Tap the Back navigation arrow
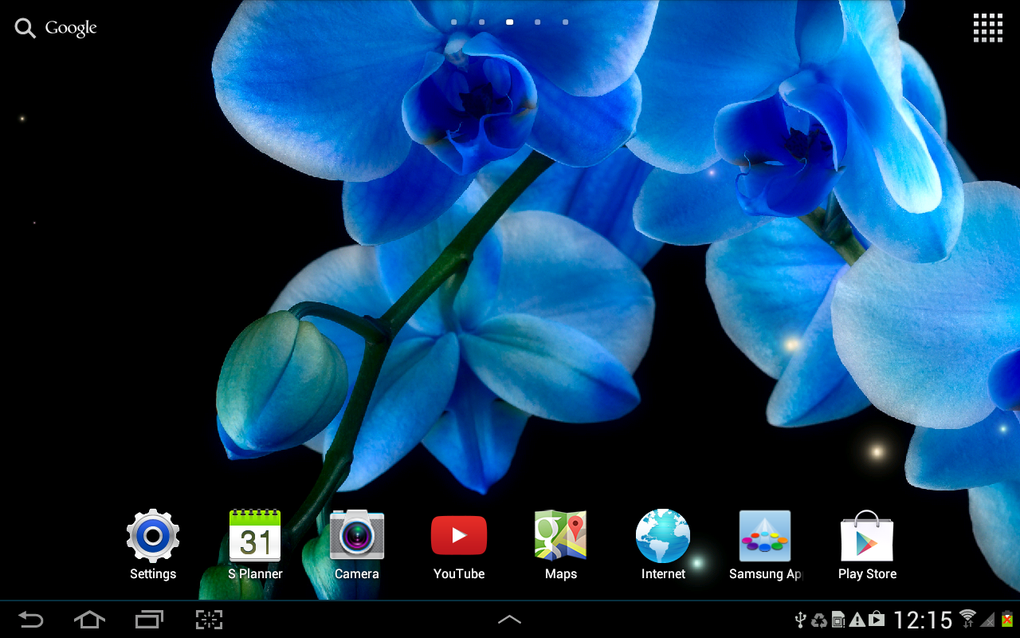Image resolution: width=1020 pixels, height=638 pixels. tap(29, 619)
